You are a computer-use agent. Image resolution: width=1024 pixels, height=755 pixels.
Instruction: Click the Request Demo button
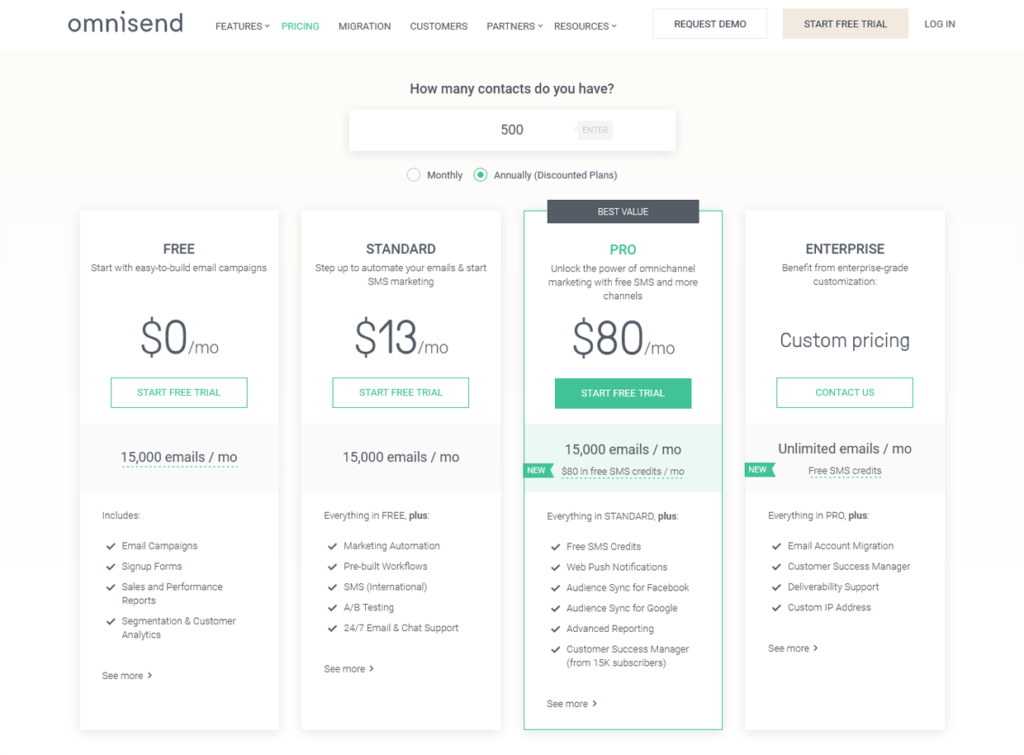point(710,24)
